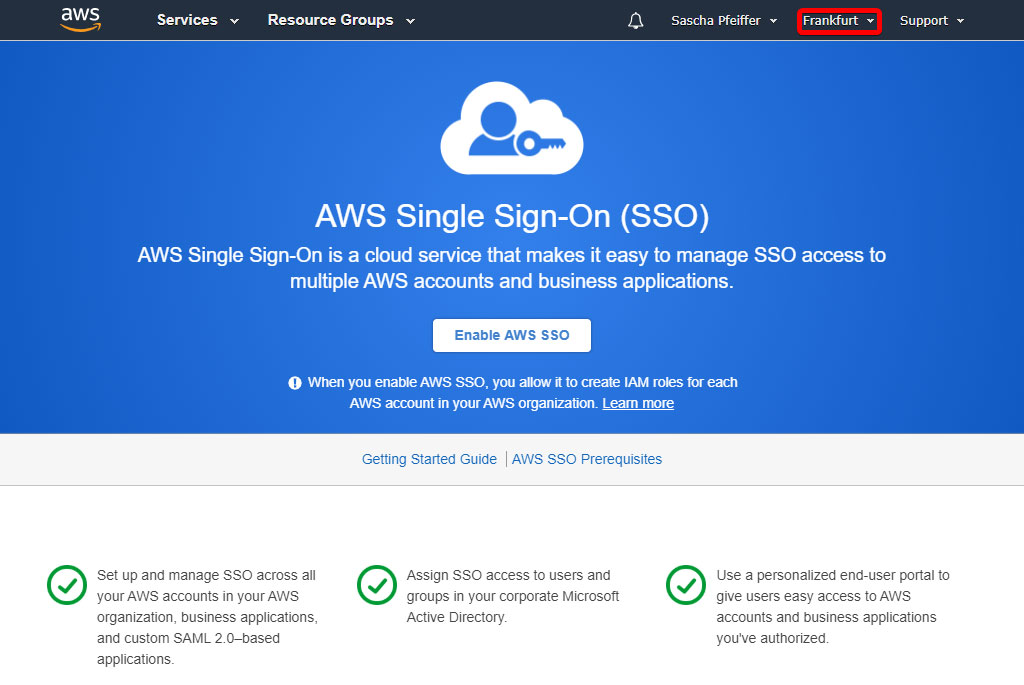This screenshot has height=685, width=1024.
Task: Open AWS SSO Prerequisites
Action: pos(587,458)
